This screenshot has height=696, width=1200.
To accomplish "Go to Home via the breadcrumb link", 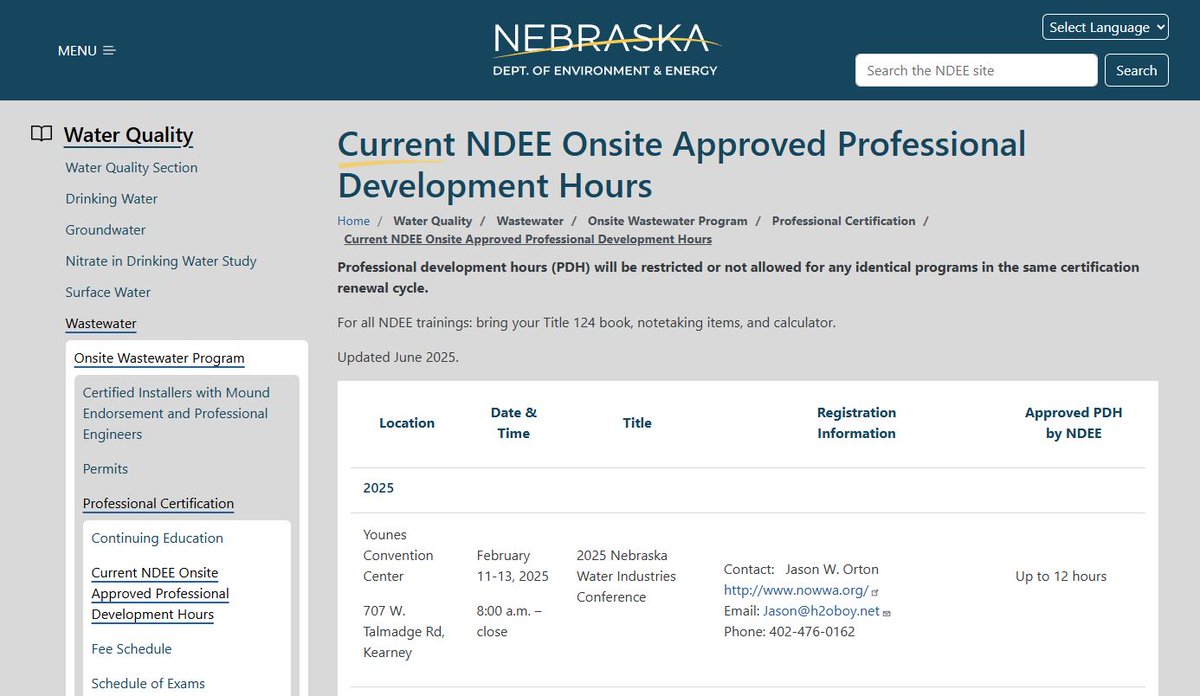I will 353,220.
